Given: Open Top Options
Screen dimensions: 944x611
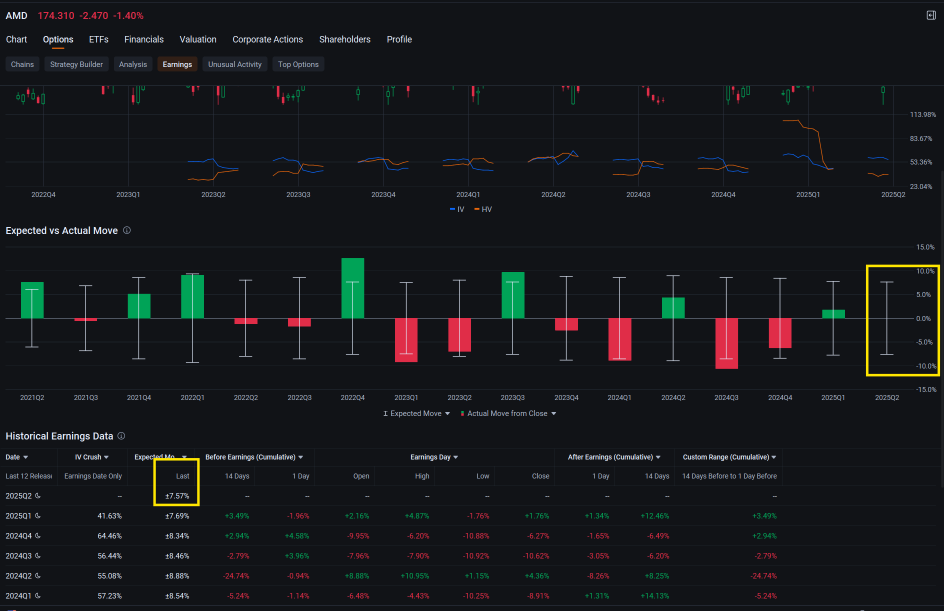Looking at the screenshot, I should (x=298, y=64).
